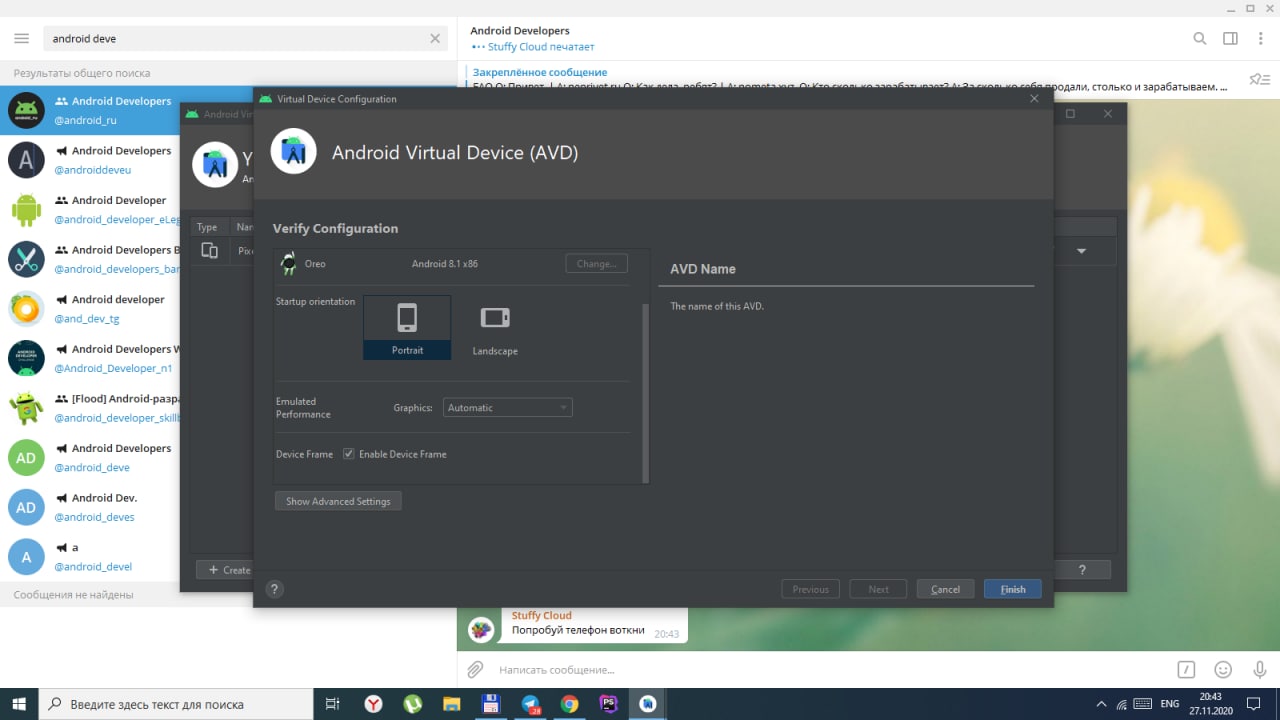Click the search field containing 'android deve'
This screenshot has height=720, width=1280.
point(246,39)
